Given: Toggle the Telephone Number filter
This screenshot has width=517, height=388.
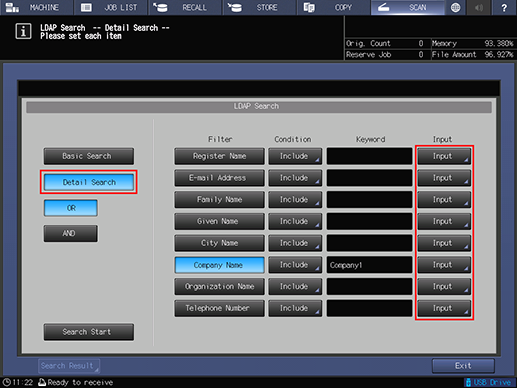Looking at the screenshot, I should coord(219,308).
